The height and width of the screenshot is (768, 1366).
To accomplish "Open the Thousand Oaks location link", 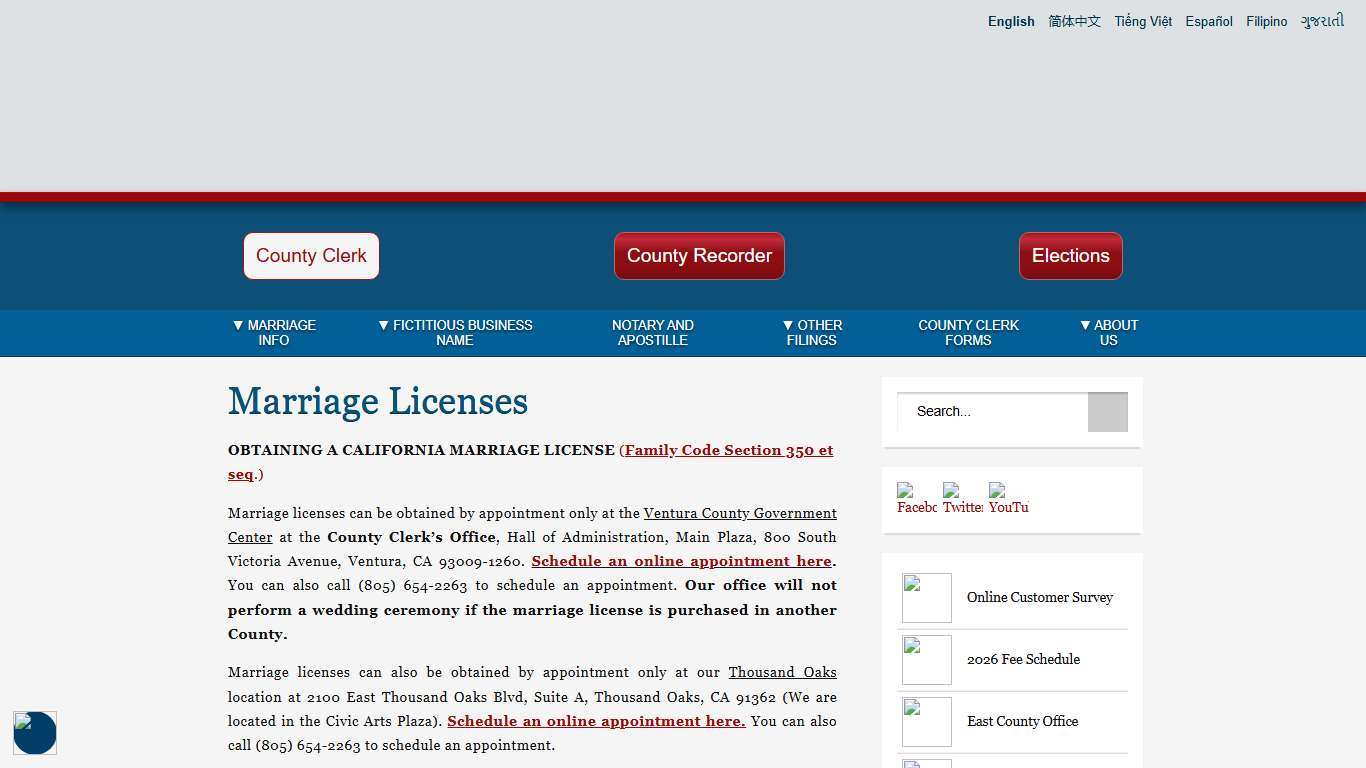I will click(x=782, y=672).
